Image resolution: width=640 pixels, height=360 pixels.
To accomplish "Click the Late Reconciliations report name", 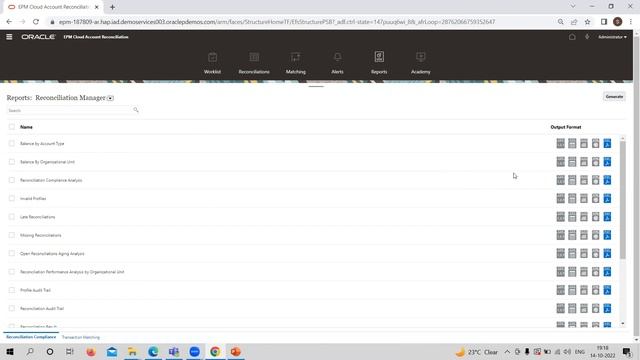I will click(38, 217).
